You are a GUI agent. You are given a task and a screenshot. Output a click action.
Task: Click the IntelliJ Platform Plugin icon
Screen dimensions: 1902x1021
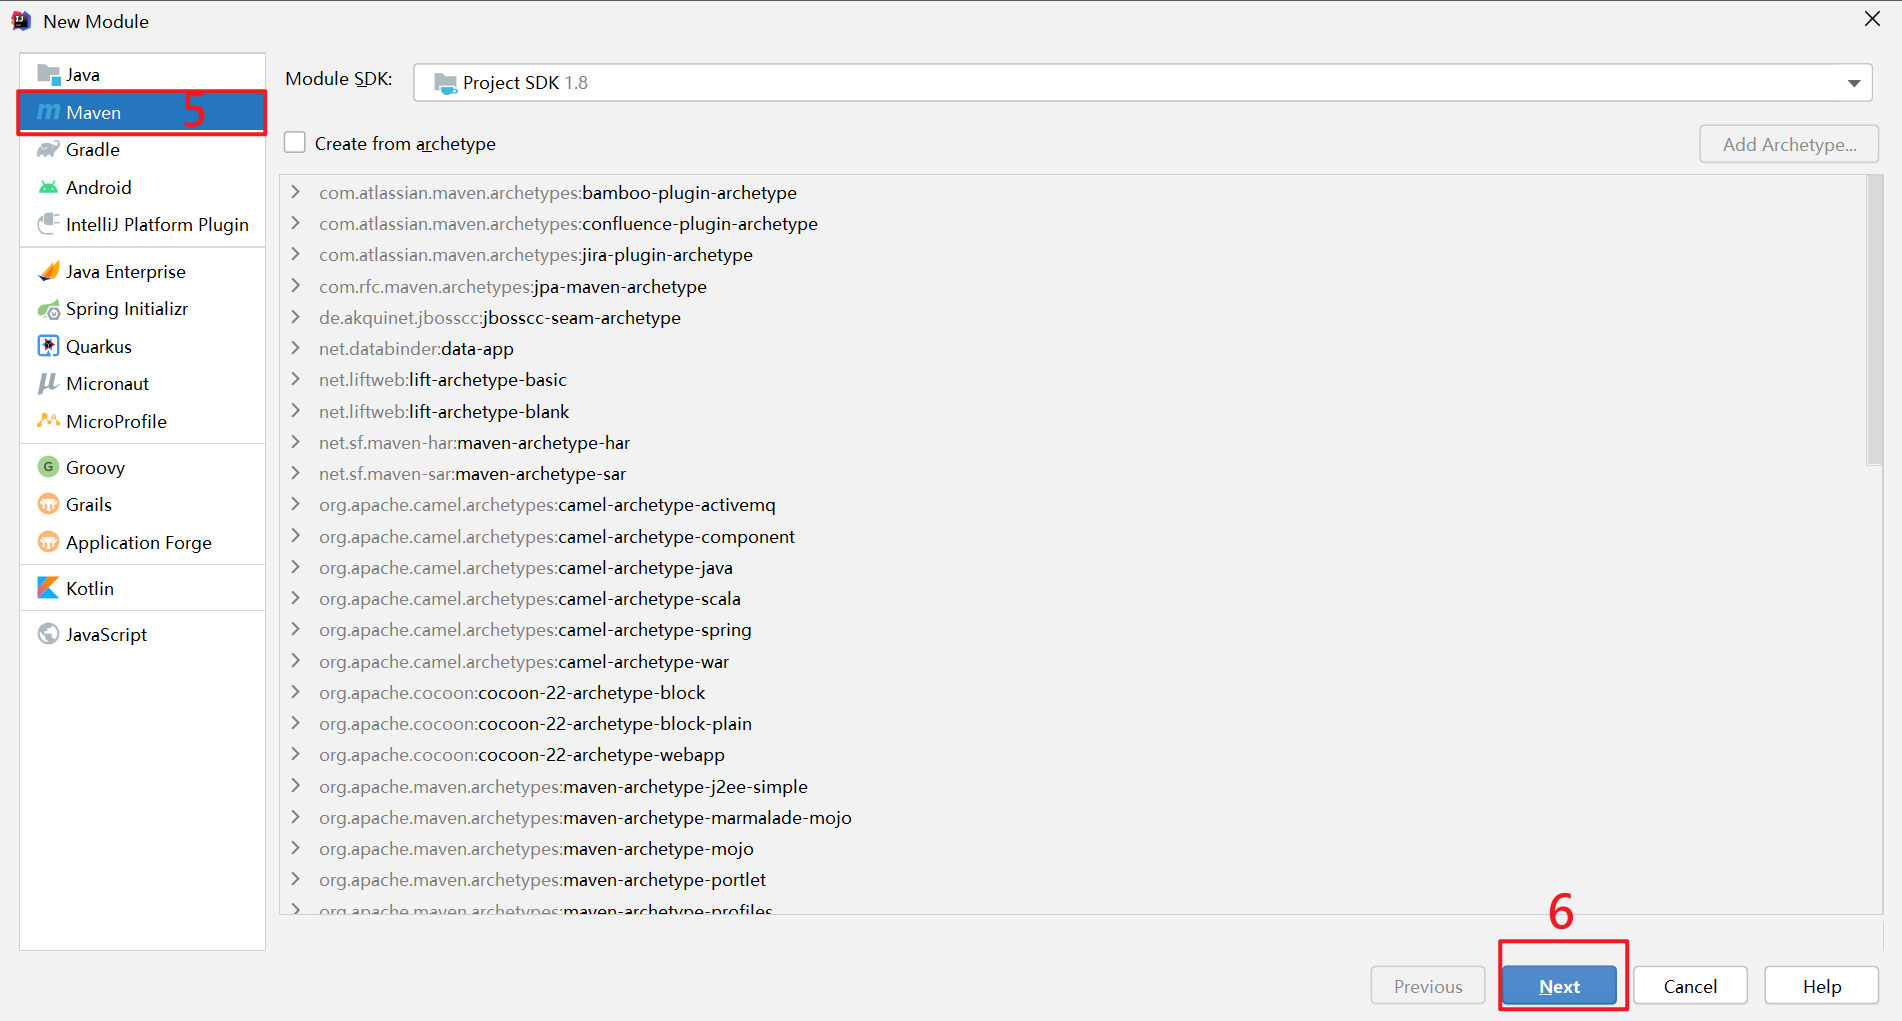pos(48,224)
